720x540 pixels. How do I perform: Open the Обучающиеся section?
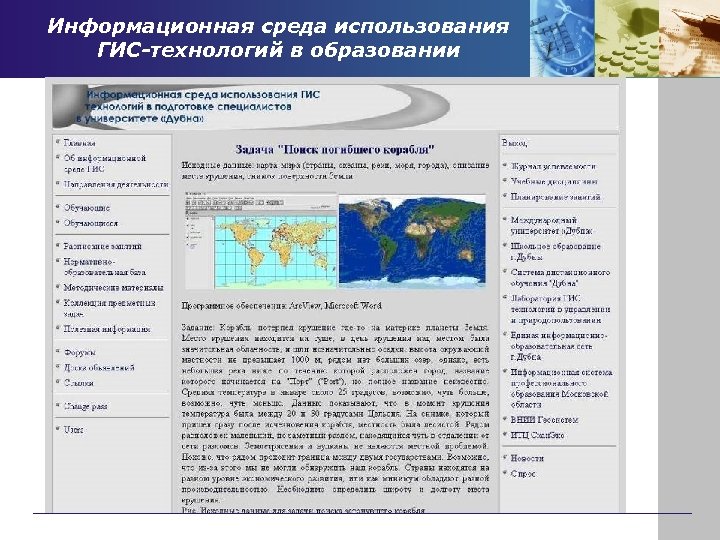click(91, 223)
